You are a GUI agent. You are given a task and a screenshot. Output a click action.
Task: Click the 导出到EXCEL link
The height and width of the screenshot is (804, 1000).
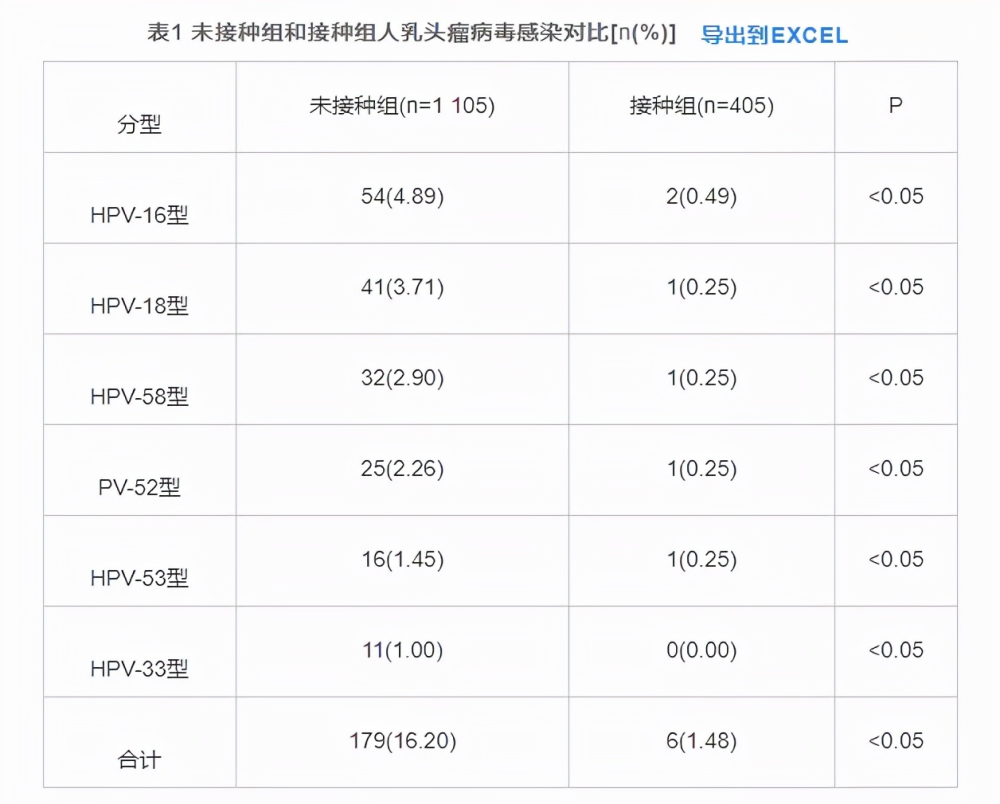(774, 35)
